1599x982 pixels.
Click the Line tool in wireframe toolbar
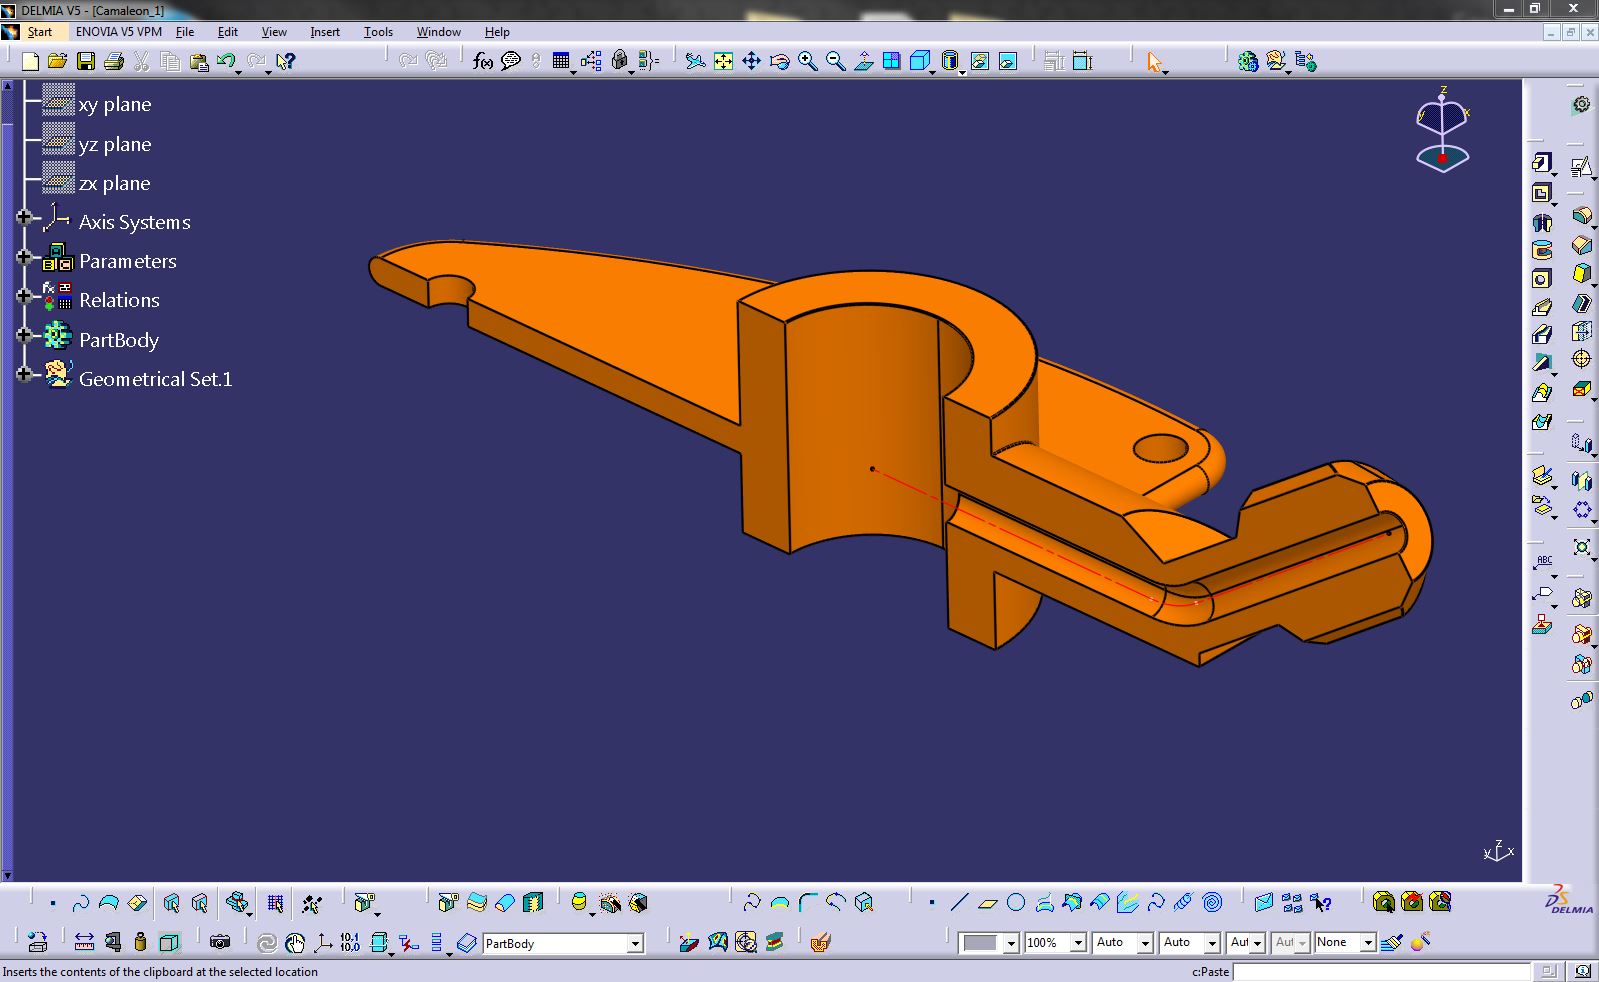point(959,903)
